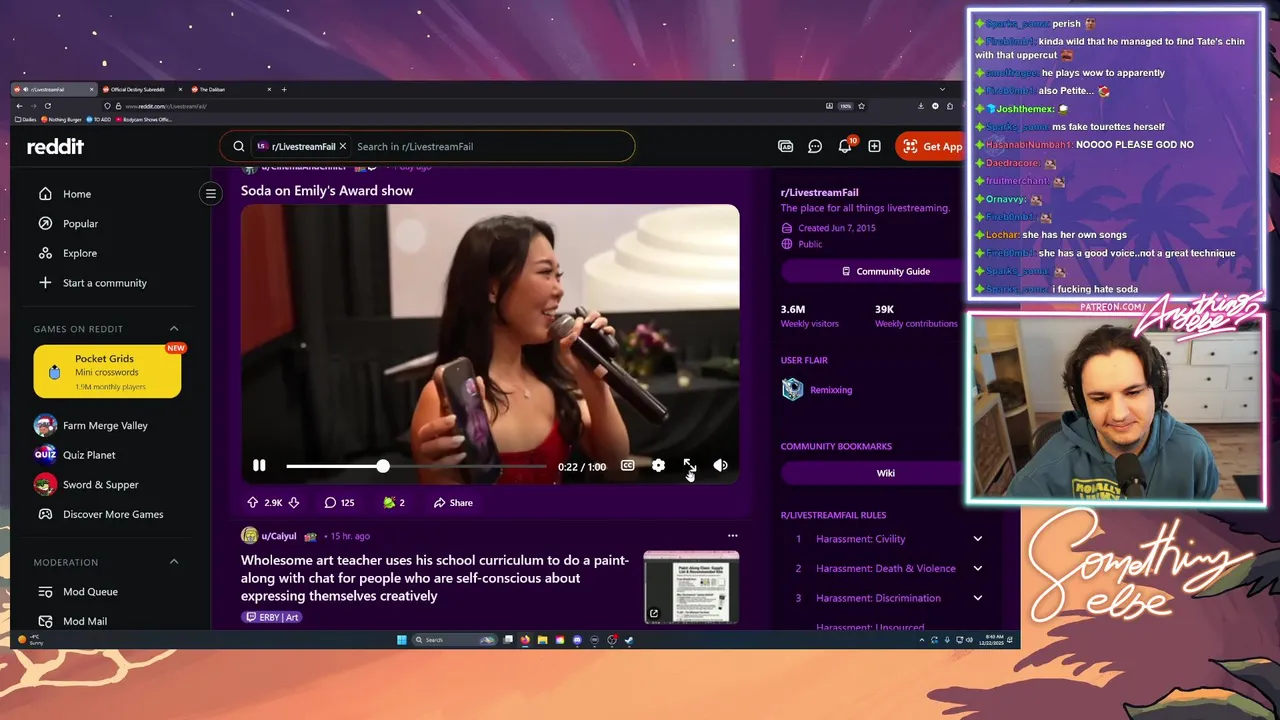Open the Dailies bookmarks folder

click(x=25, y=119)
